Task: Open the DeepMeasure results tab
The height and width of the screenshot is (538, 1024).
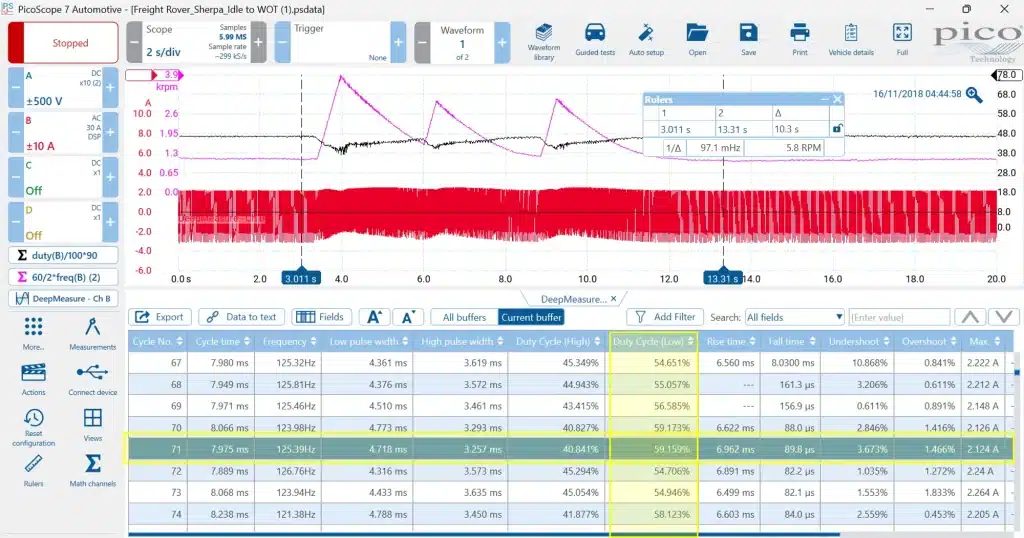Action: point(573,299)
